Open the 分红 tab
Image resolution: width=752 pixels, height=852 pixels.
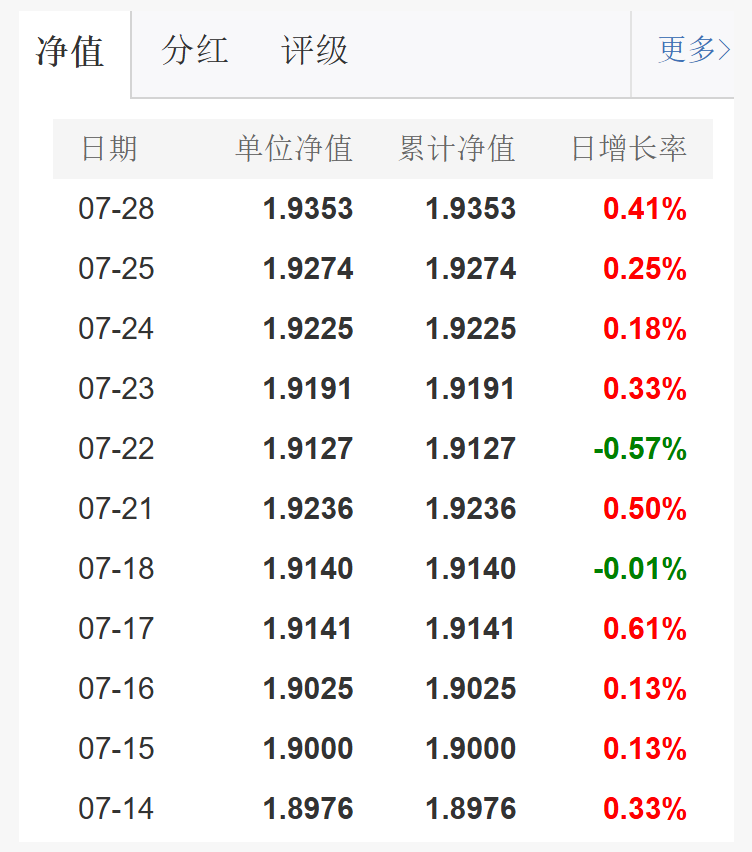[195, 50]
